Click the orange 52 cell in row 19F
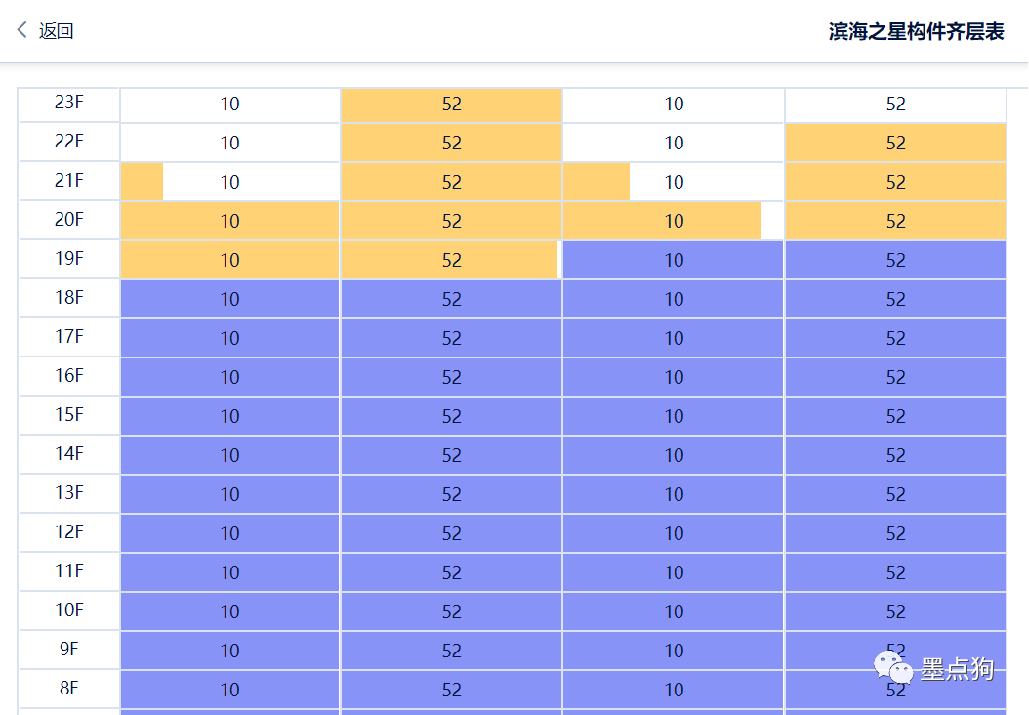This screenshot has width=1029, height=715. pyautogui.click(x=451, y=260)
